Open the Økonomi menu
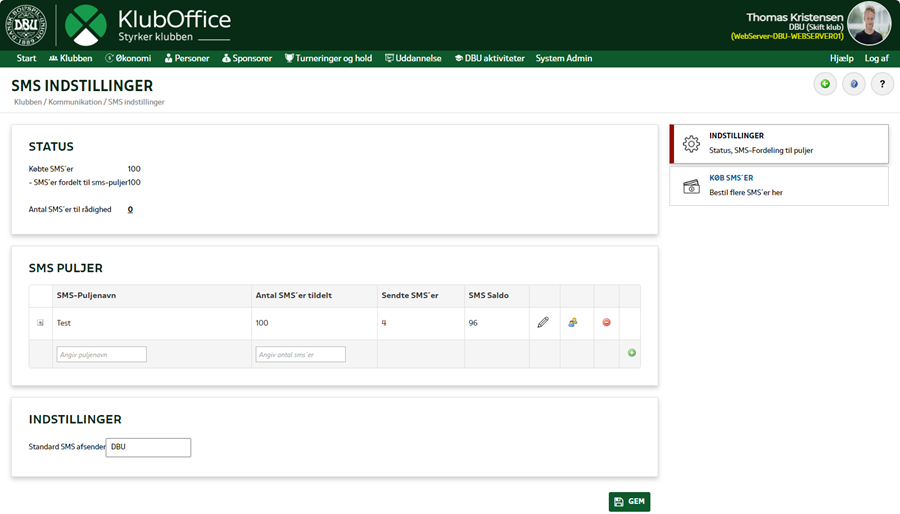 [x=128, y=58]
